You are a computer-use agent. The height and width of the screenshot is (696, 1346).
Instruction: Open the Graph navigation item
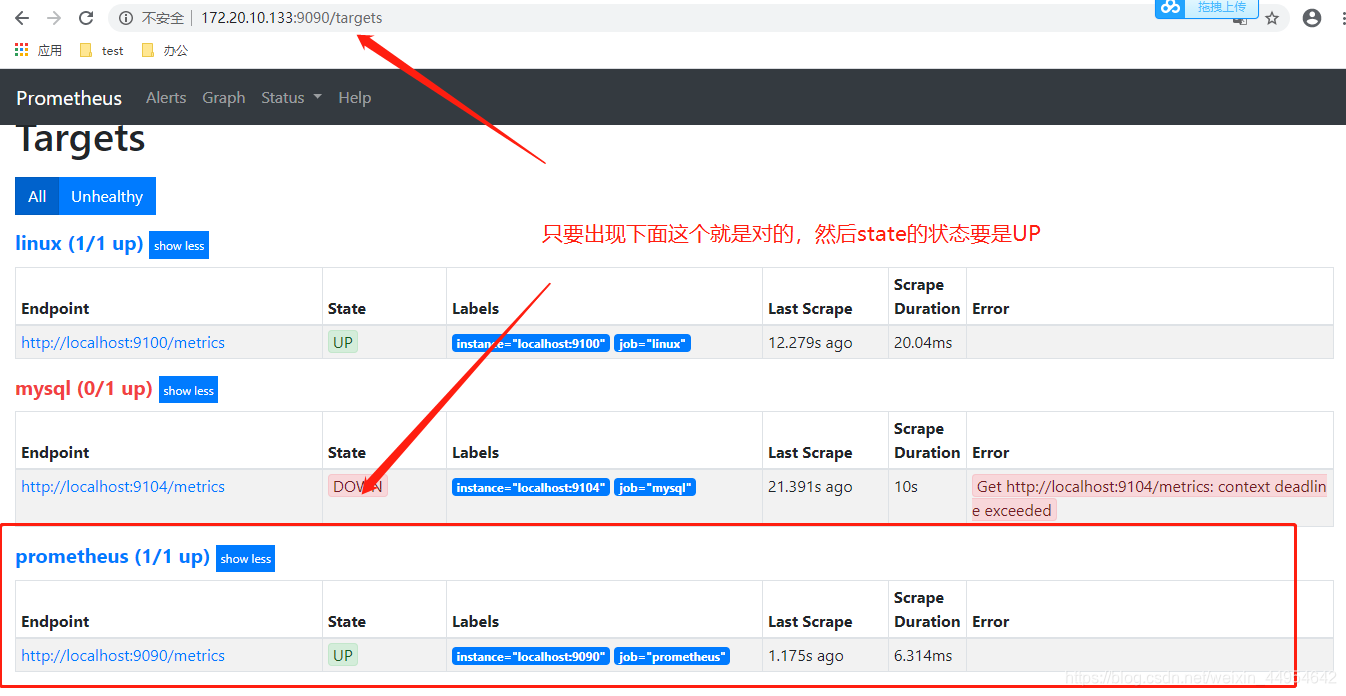click(x=224, y=98)
